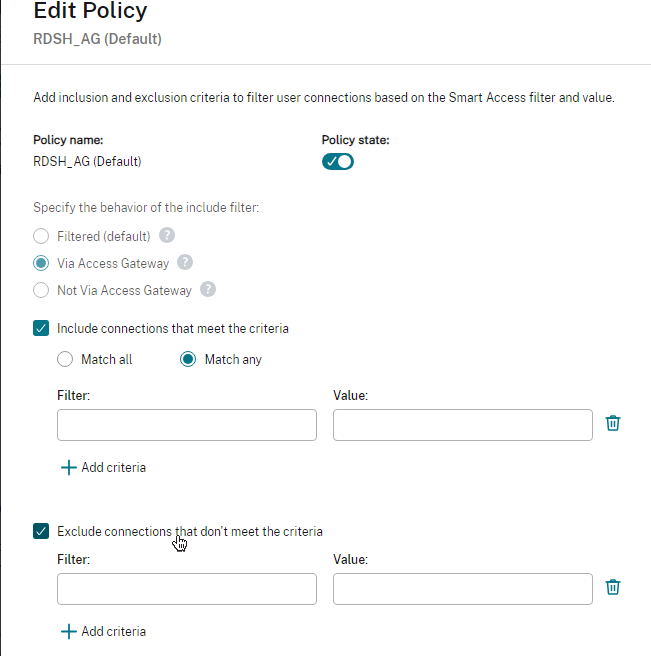The image size is (651, 656).
Task: Delete the include criteria row via trash icon
Action: pos(613,423)
